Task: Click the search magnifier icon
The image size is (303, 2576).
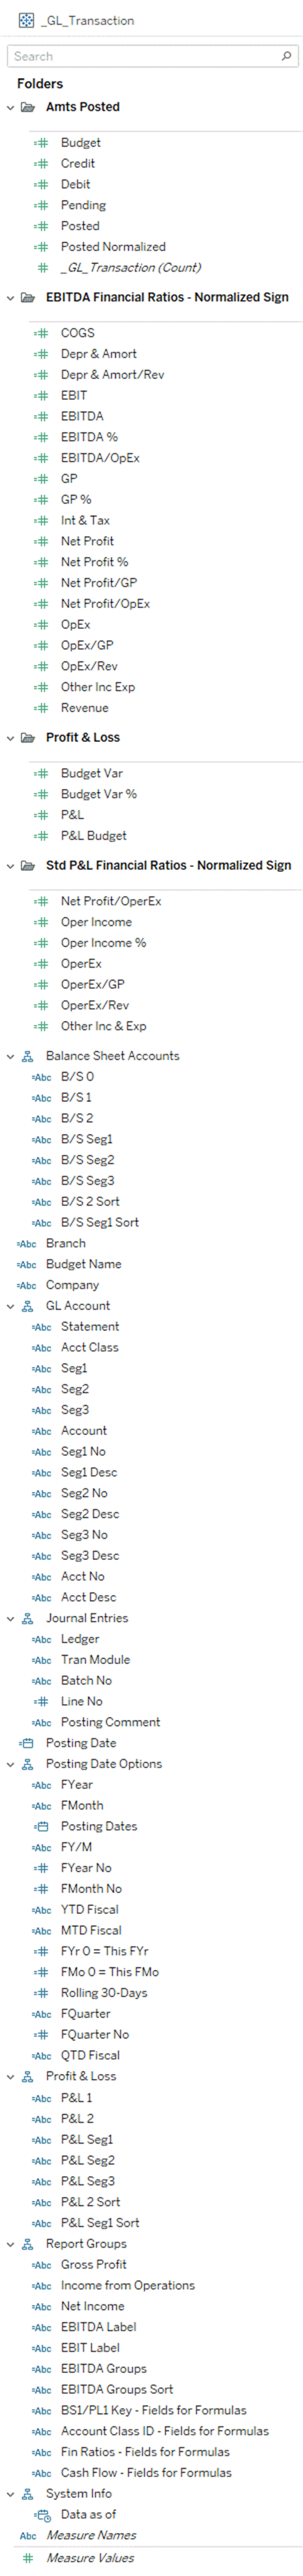Action: pyautogui.click(x=287, y=56)
